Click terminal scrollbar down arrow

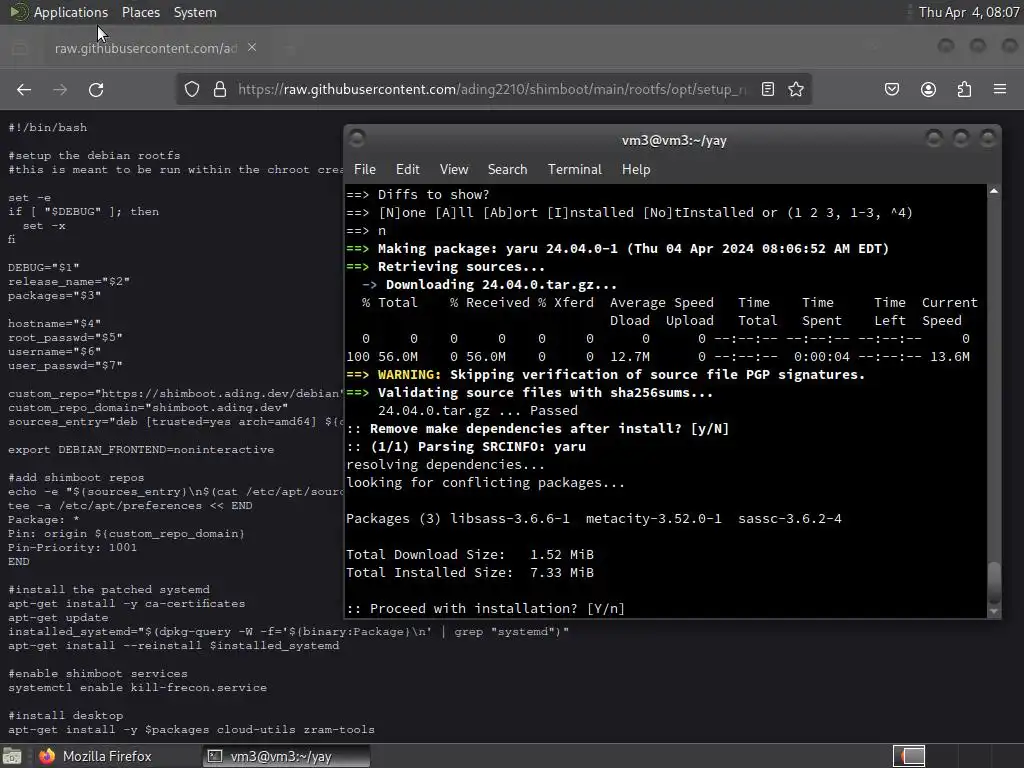[993, 612]
